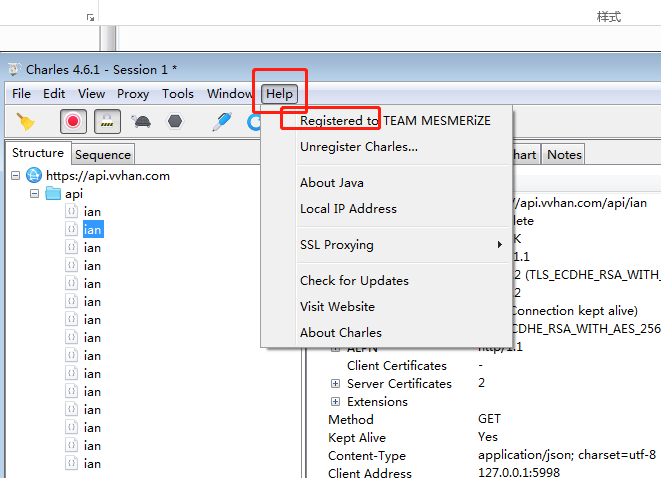
Task: Click the Client Certificates row
Action: pyautogui.click(x=397, y=365)
